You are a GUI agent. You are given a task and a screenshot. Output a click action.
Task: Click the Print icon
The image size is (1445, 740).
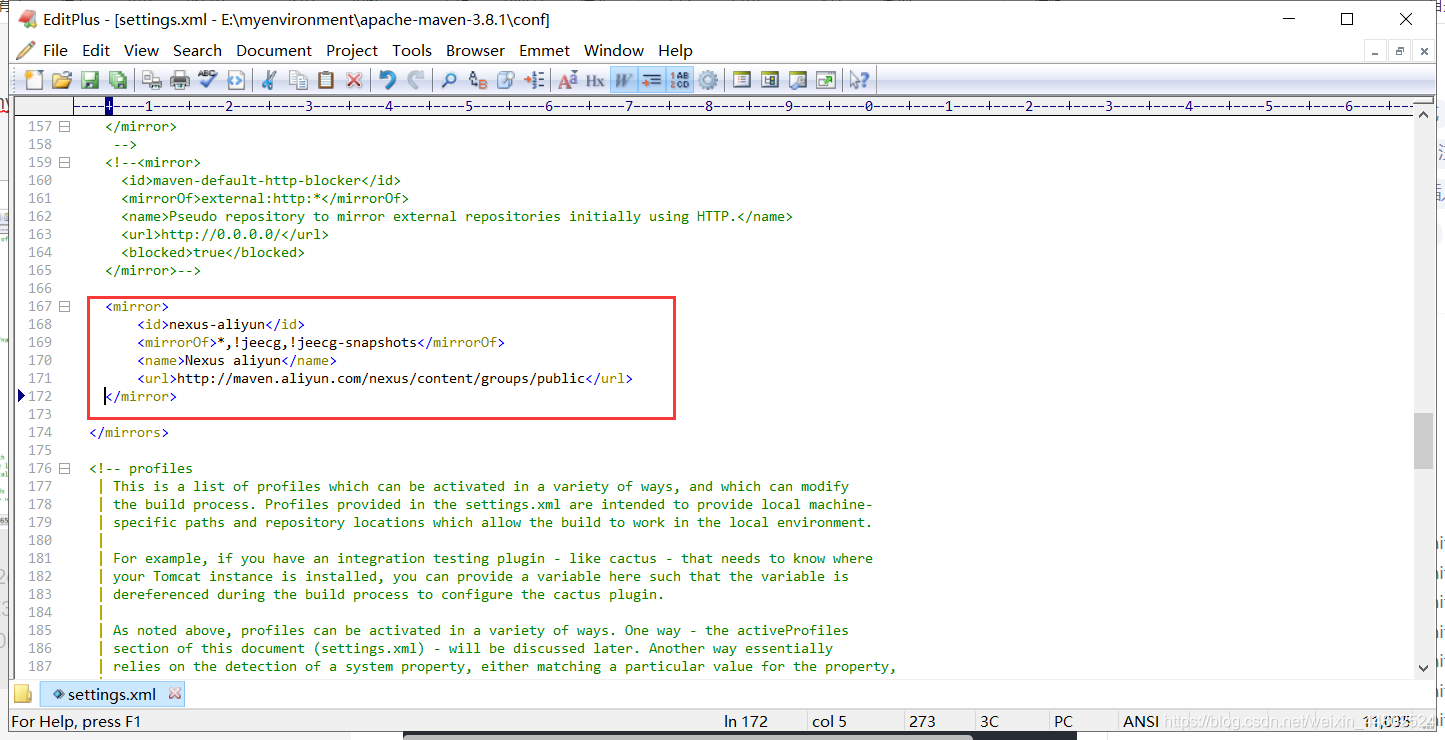pos(180,80)
